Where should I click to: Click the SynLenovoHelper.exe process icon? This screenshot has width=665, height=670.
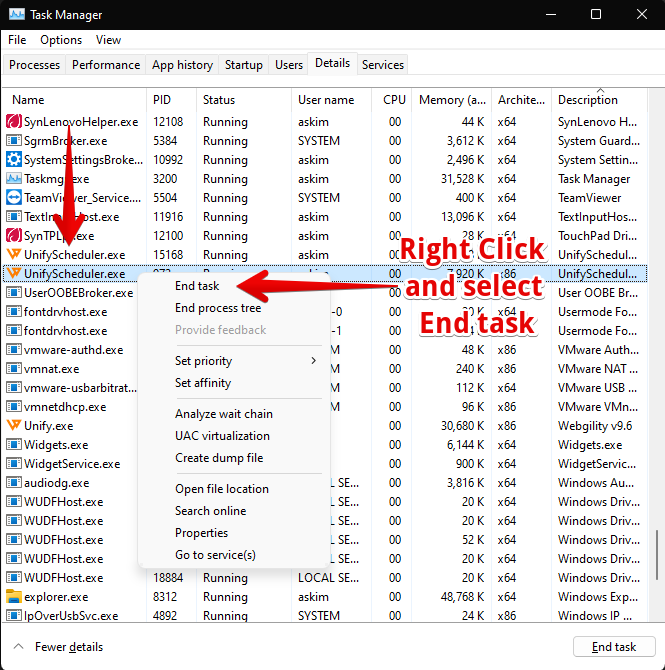pyautogui.click(x=14, y=122)
